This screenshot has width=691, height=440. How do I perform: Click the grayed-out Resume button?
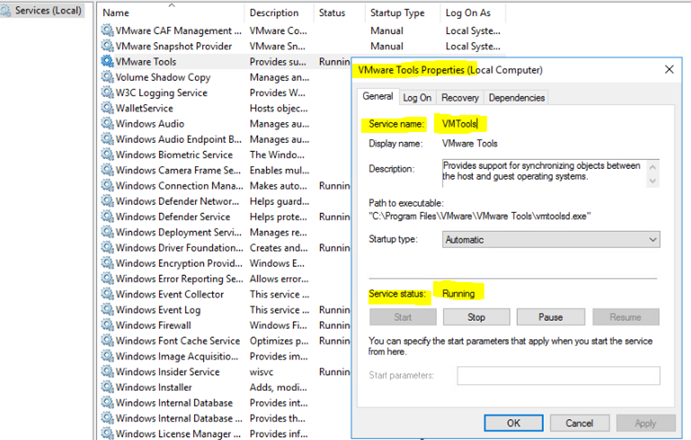click(x=626, y=317)
